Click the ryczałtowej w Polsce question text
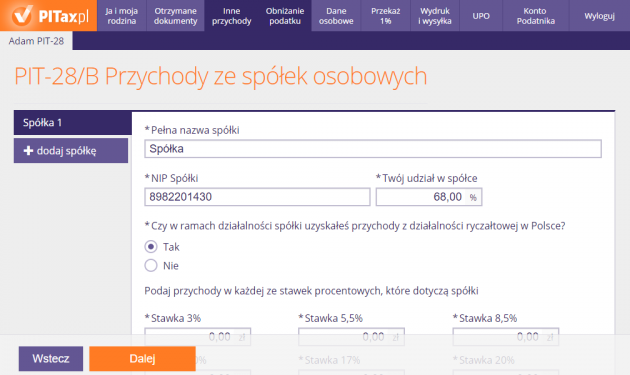Image resolution: width=630 pixels, height=375 pixels. [355, 226]
